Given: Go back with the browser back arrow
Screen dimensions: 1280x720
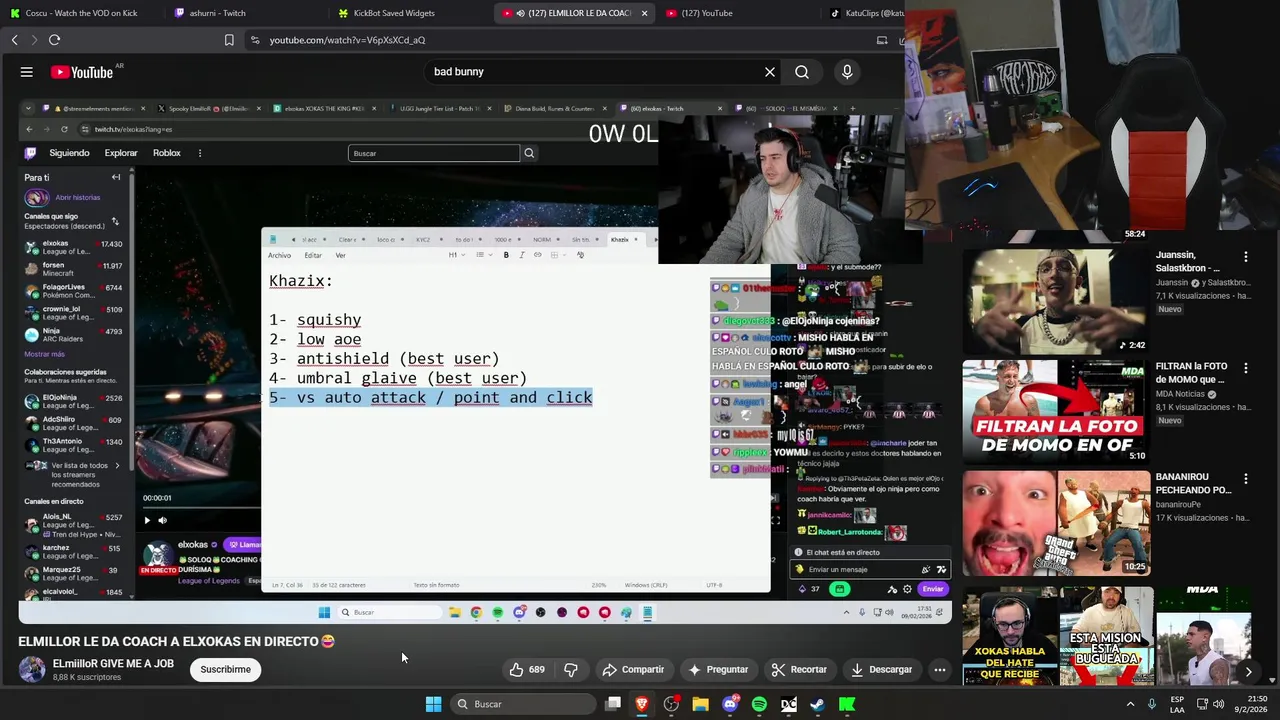Looking at the screenshot, I should tap(15, 40).
